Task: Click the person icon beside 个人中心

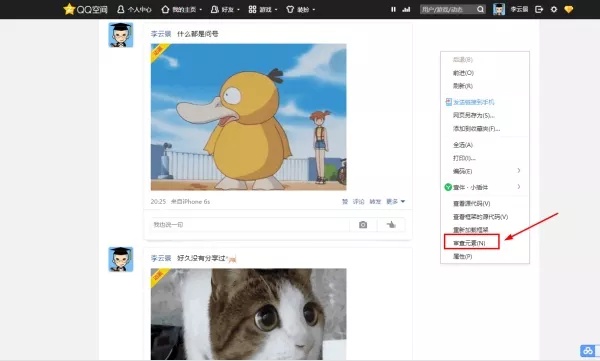Action: pyautogui.click(x=121, y=9)
